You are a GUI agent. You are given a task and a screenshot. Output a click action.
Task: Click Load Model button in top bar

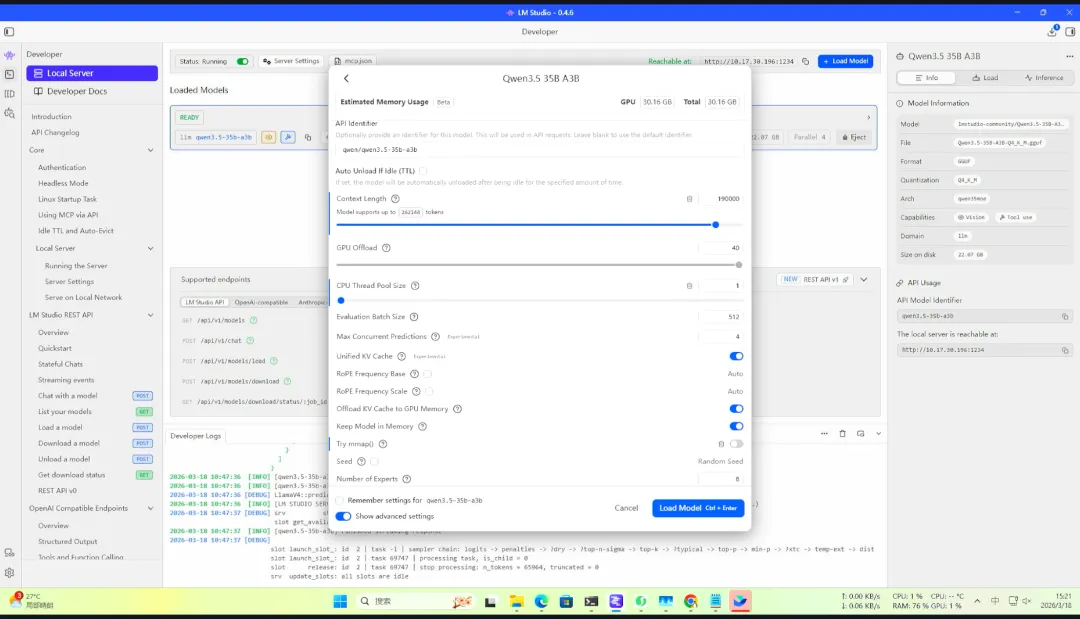pos(845,61)
